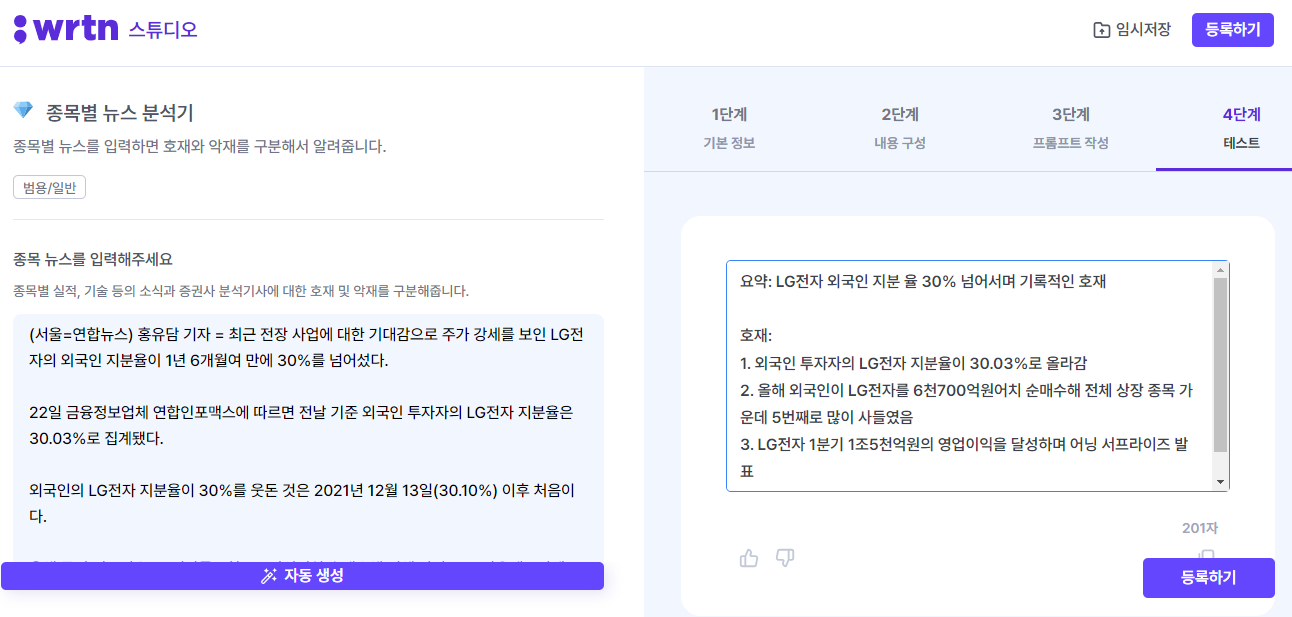Click the 종목 뉴스를 입력해주세요 label

tap(93, 259)
